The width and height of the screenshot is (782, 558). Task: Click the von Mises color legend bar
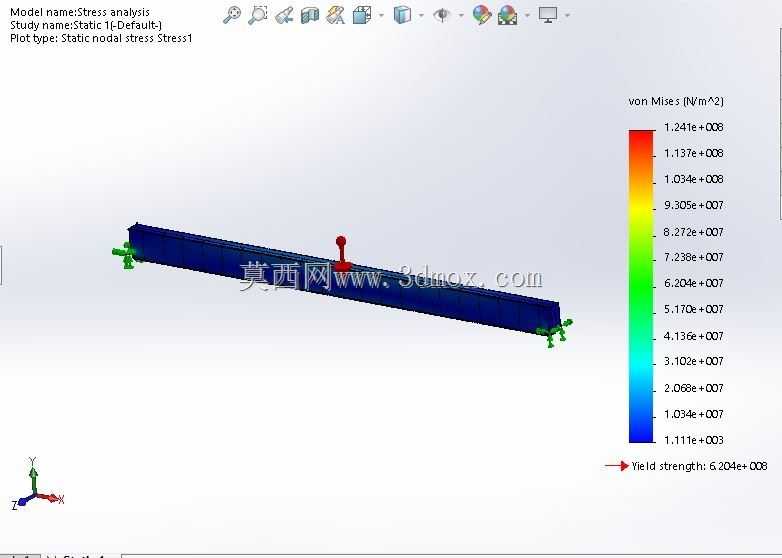(x=641, y=286)
